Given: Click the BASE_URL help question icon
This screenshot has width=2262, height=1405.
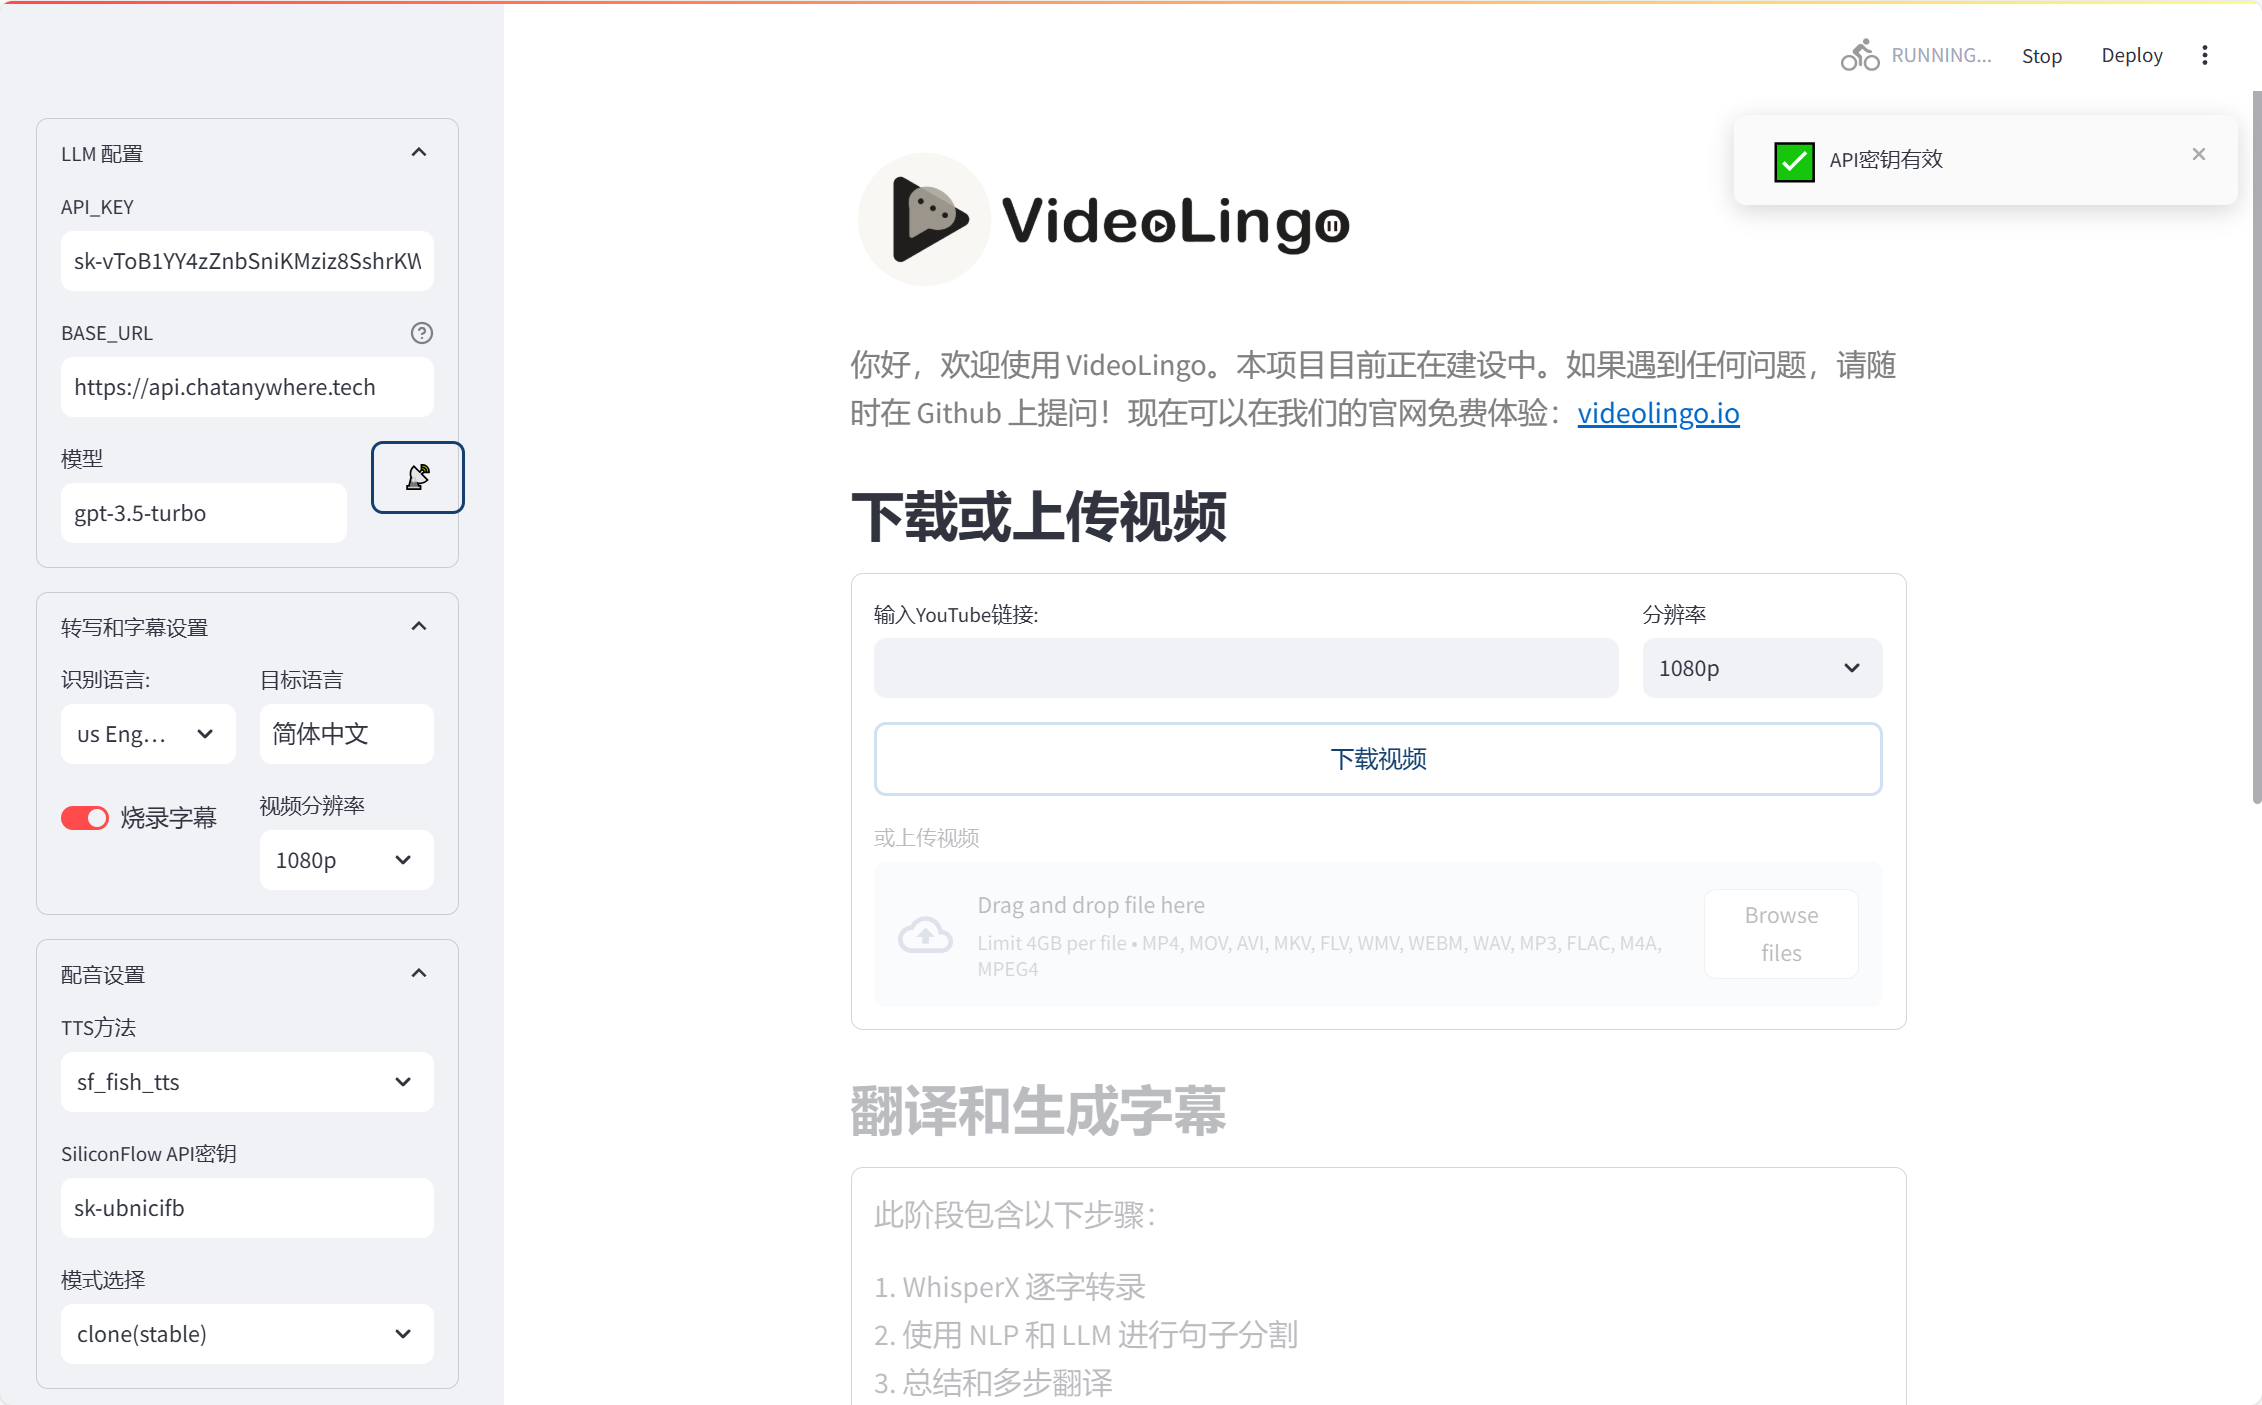Looking at the screenshot, I should click(421, 333).
